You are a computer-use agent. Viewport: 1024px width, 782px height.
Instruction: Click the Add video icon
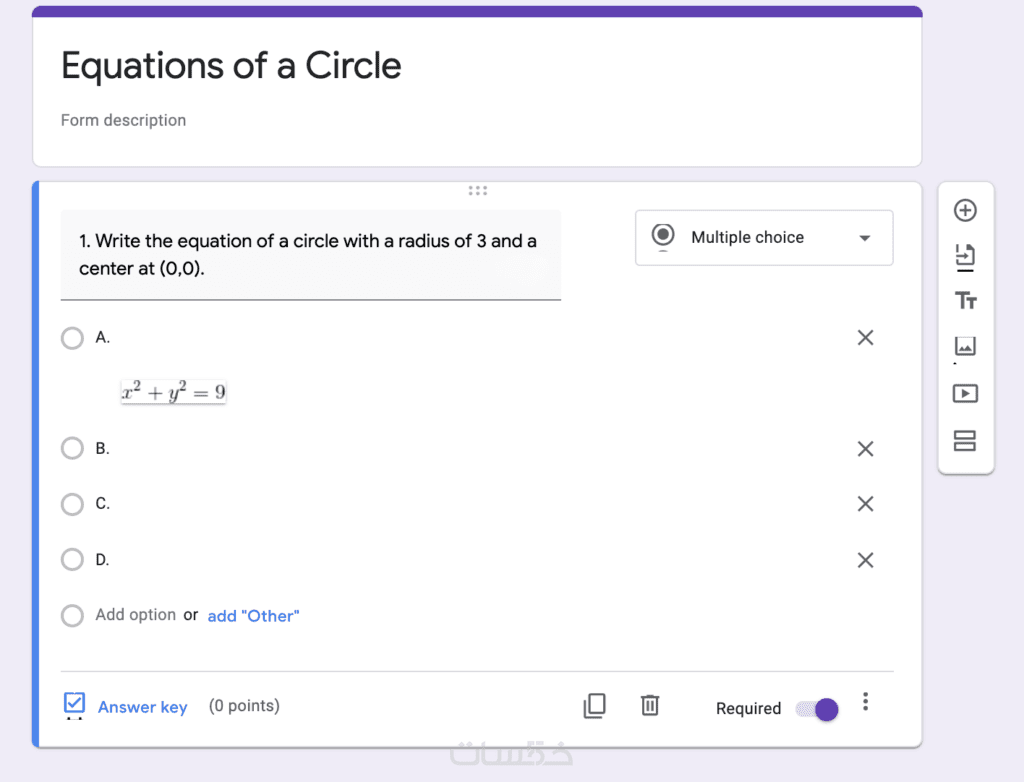pyautogui.click(x=965, y=393)
